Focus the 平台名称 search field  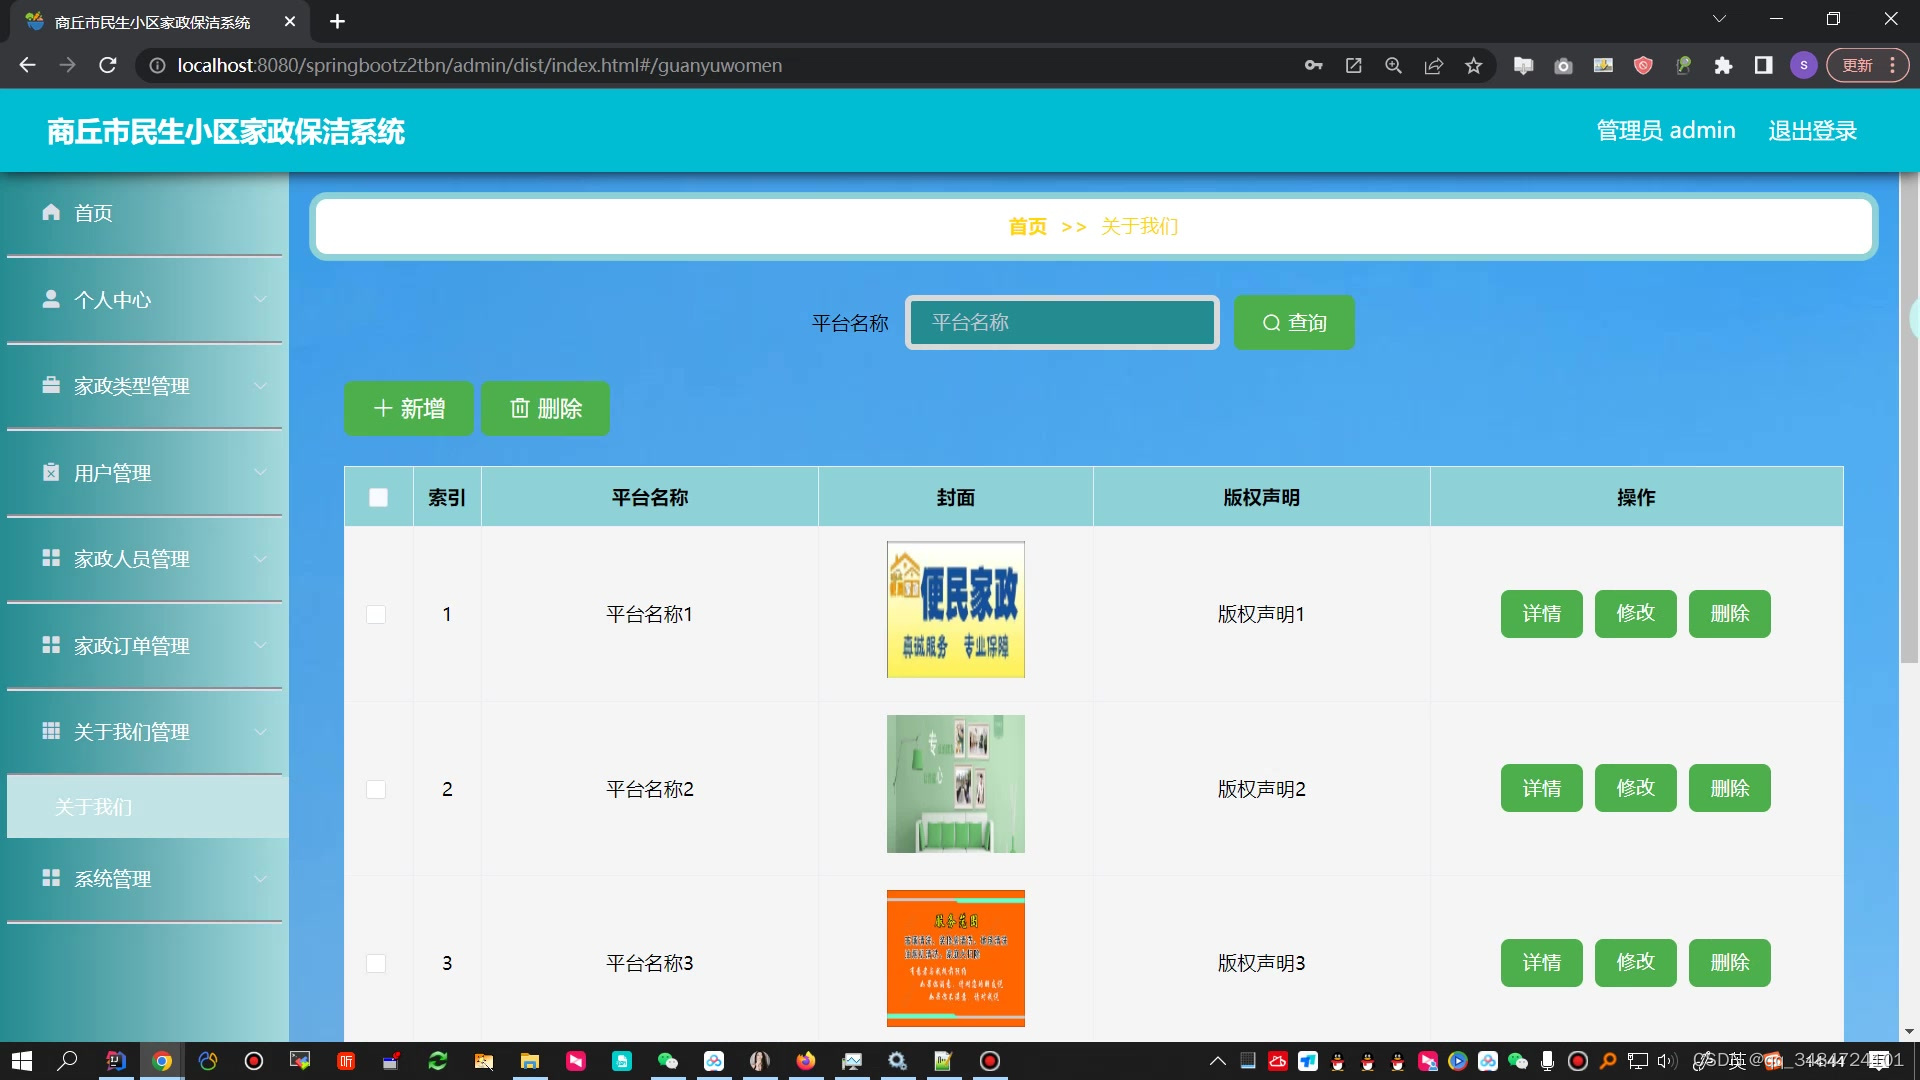click(1062, 323)
